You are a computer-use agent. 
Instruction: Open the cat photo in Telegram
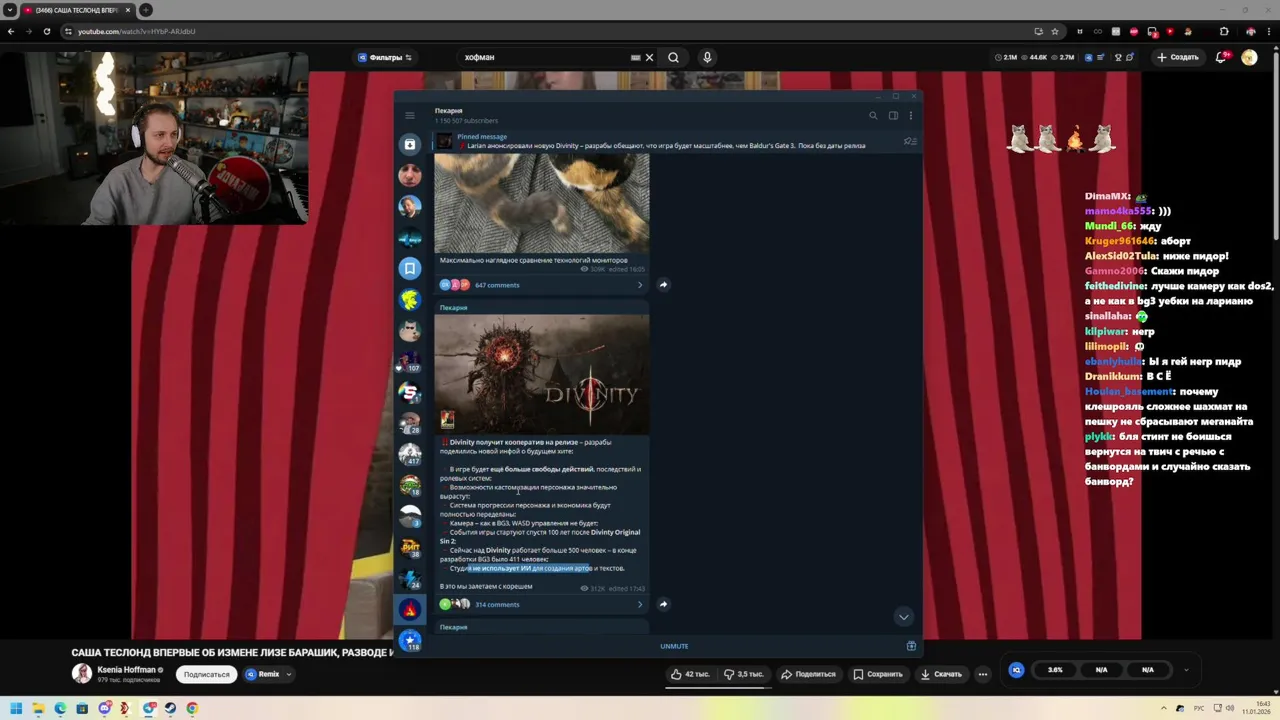542,203
